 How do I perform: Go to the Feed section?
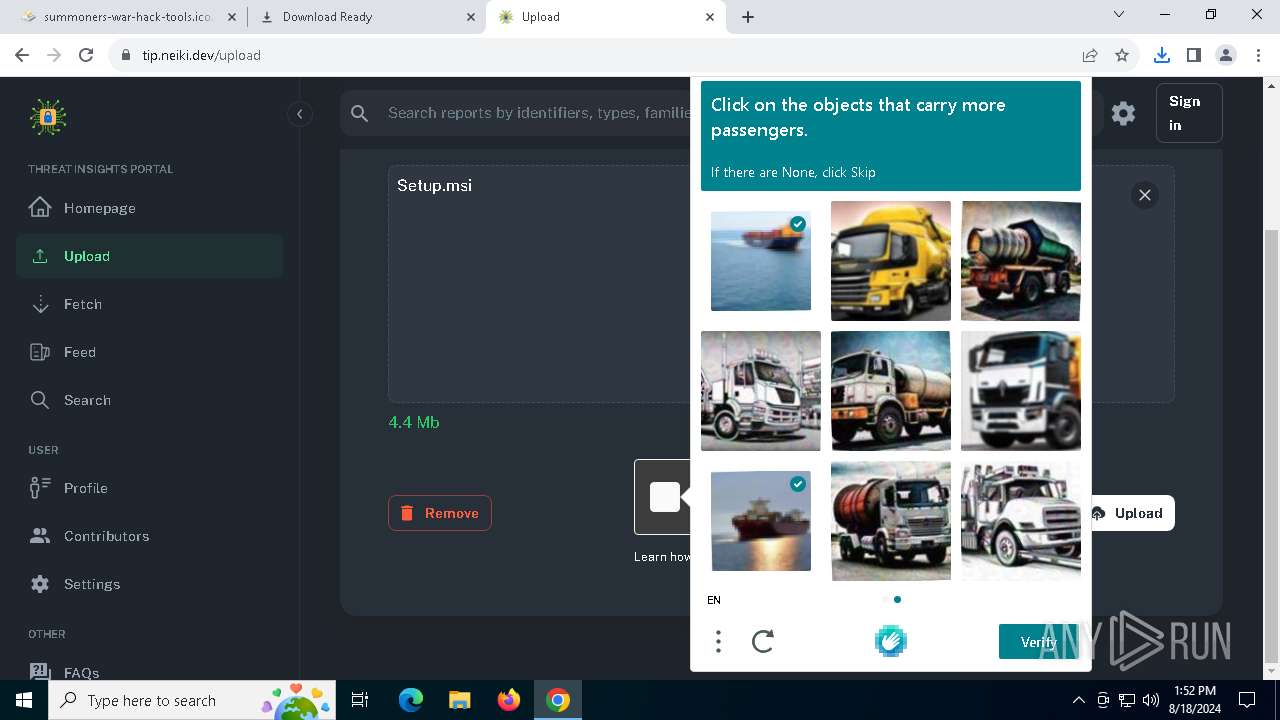pyautogui.click(x=149, y=352)
